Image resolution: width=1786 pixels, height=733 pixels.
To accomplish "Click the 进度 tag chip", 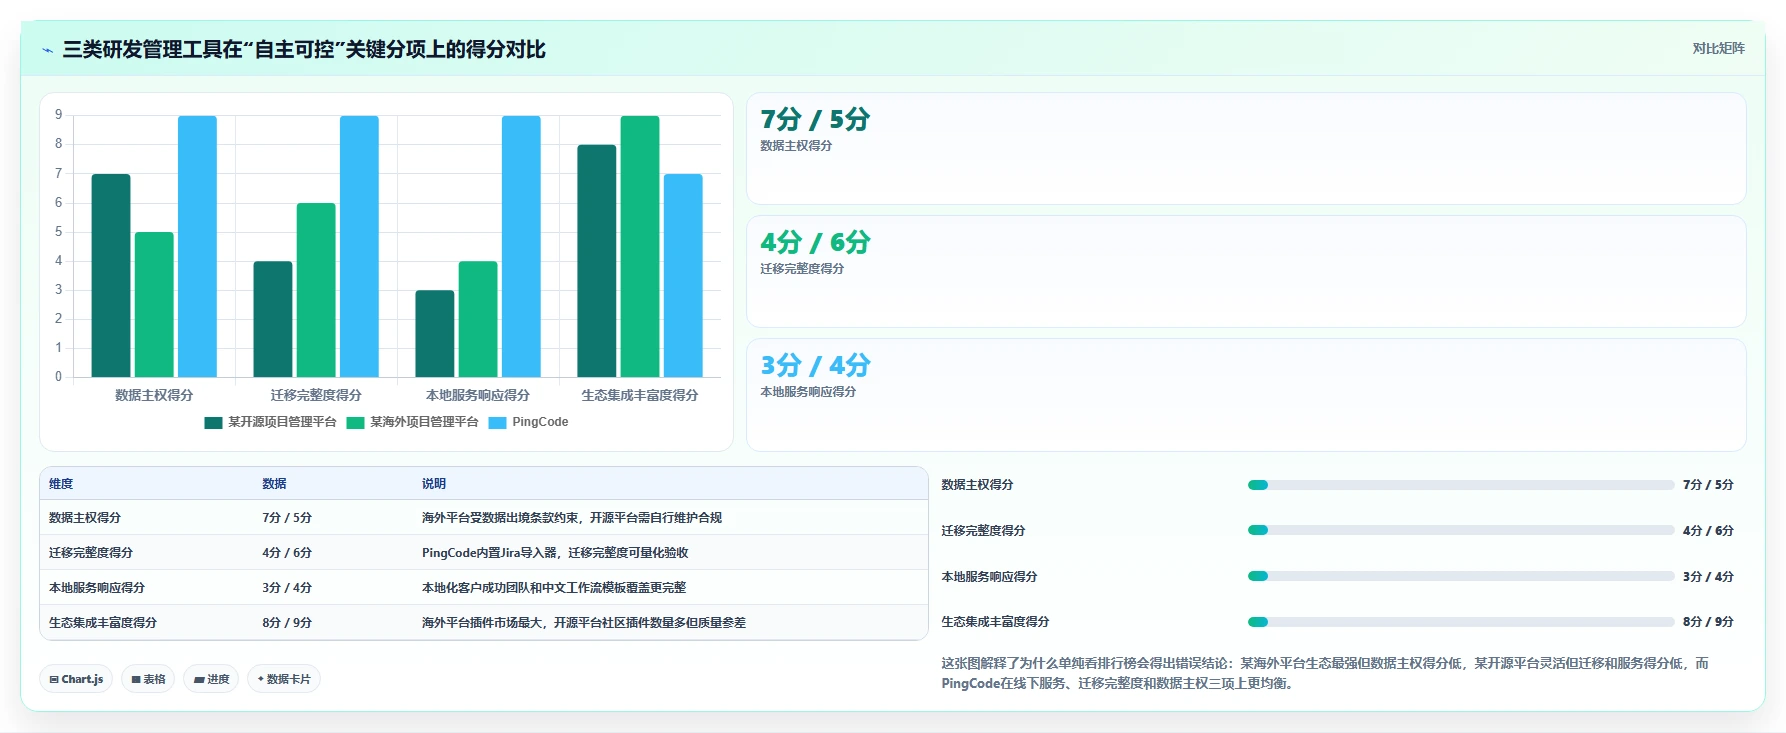I will click(211, 679).
